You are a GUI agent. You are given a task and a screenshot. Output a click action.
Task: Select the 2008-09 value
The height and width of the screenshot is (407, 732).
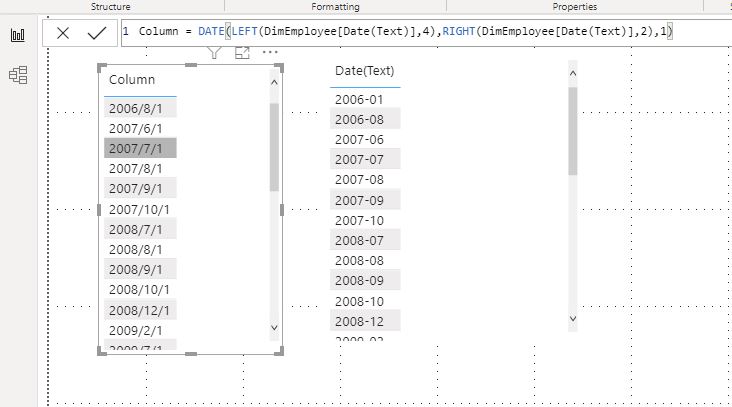pos(365,281)
